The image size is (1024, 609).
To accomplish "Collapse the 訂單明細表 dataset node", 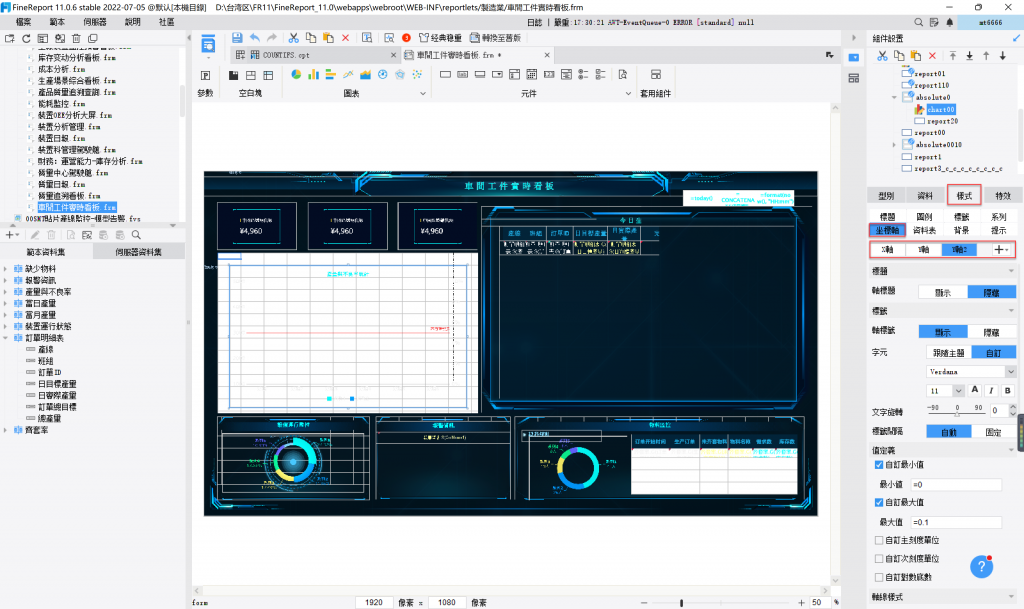I will pos(5,338).
